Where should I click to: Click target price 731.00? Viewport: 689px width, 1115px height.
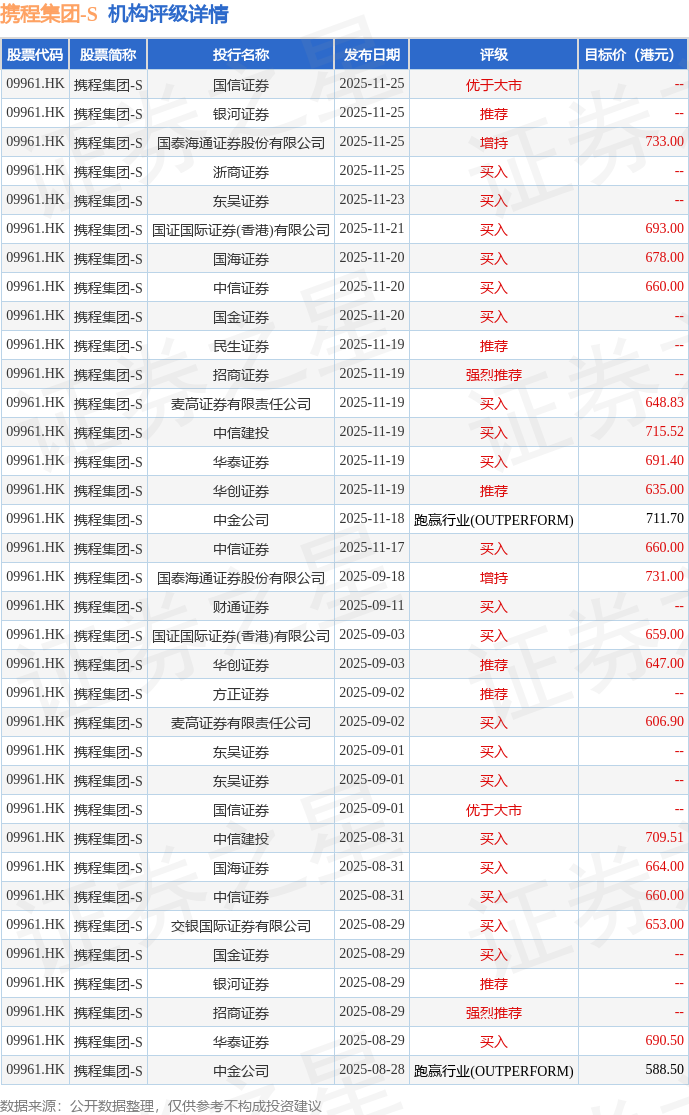tap(664, 577)
